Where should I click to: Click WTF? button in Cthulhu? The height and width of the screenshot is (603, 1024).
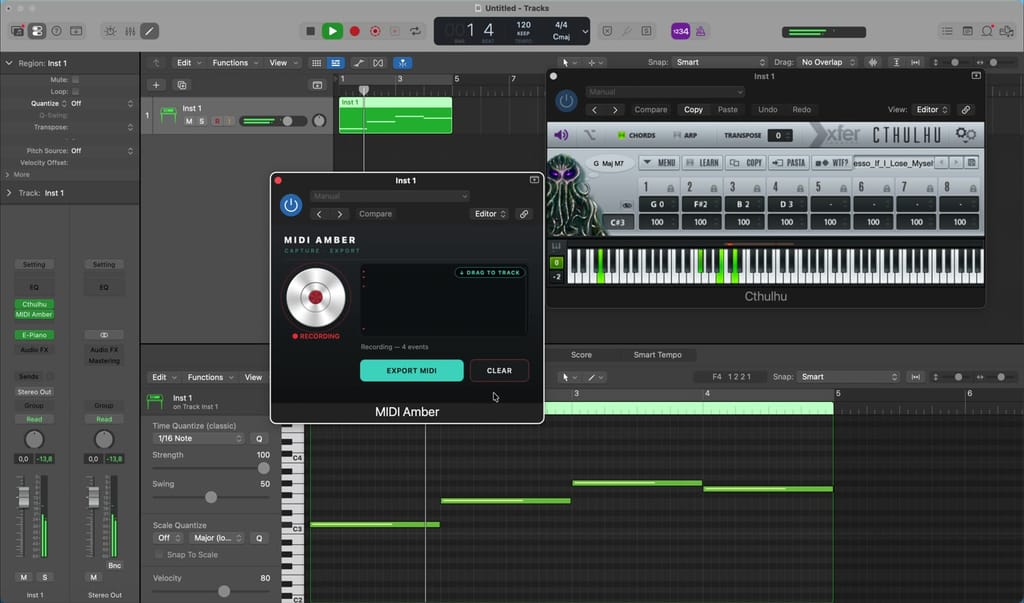(x=832, y=163)
